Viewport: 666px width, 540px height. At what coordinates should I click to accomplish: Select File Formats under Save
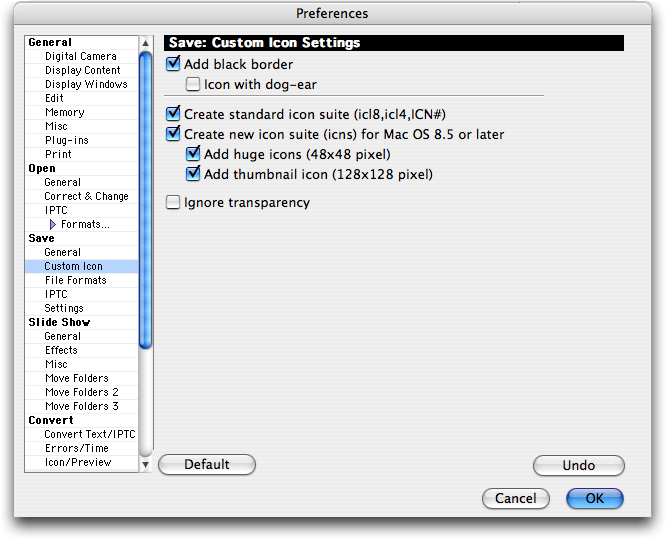coord(75,281)
